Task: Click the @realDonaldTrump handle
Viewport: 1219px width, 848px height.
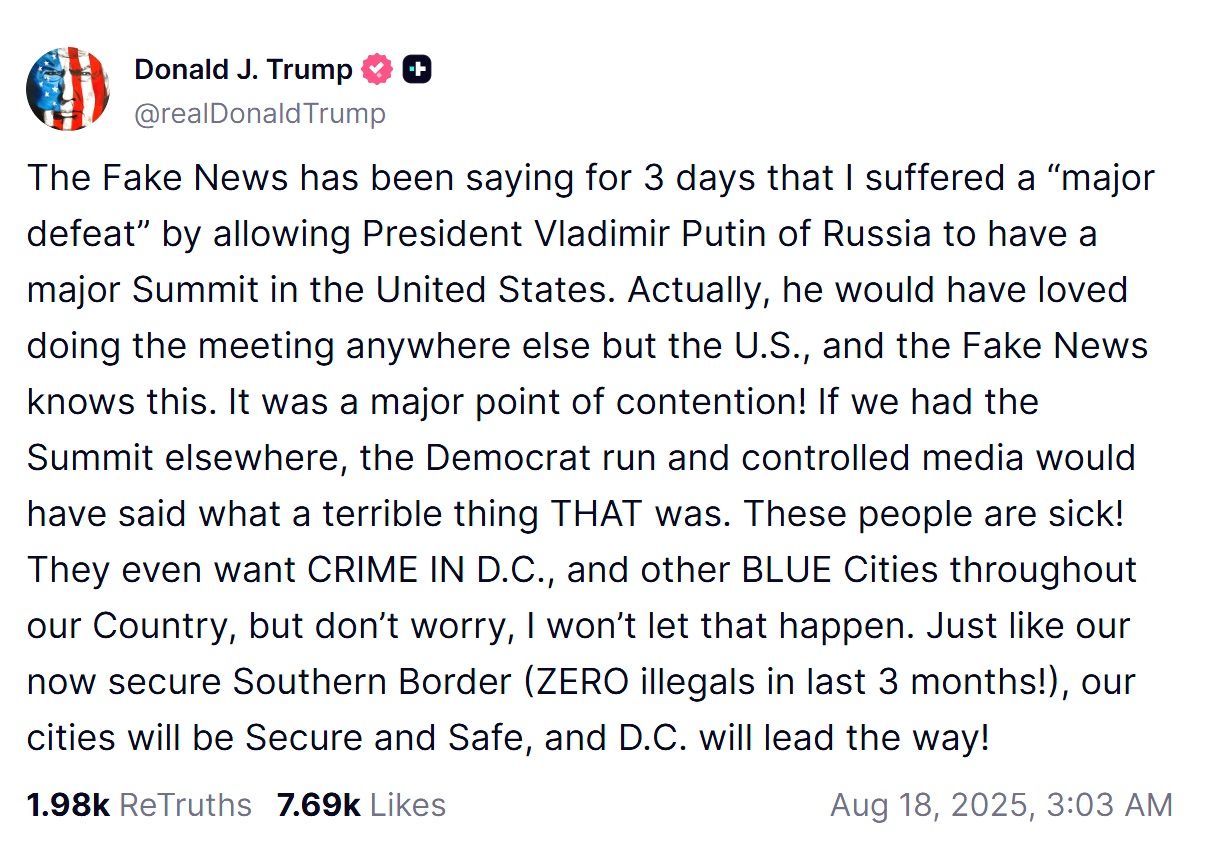Action: [259, 114]
